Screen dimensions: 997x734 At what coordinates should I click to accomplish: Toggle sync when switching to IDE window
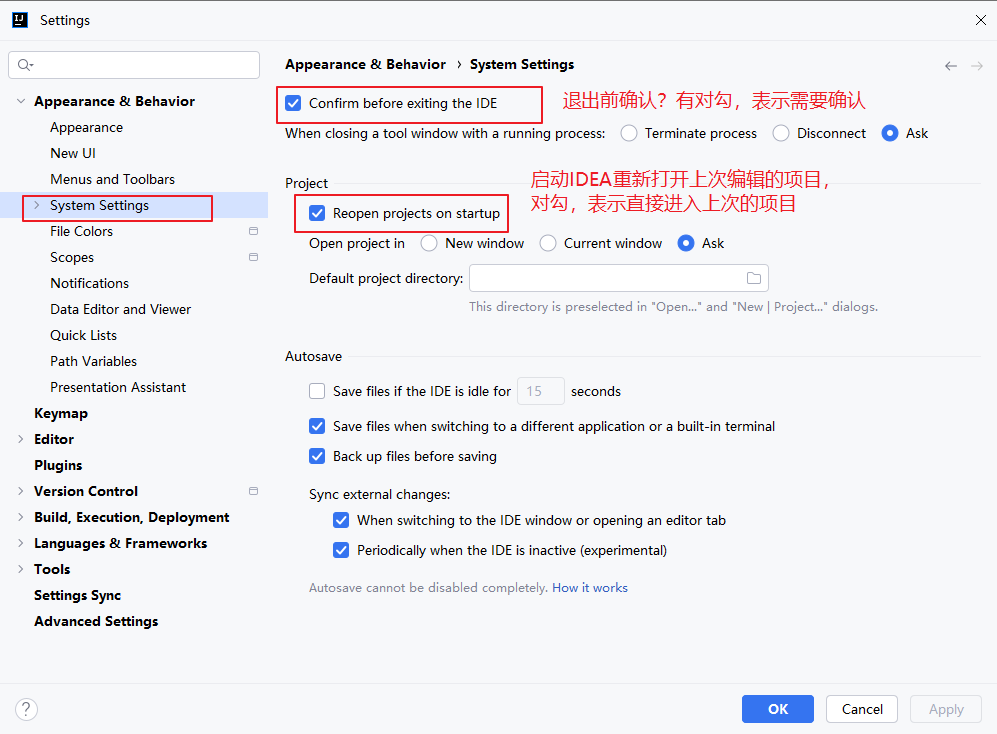[341, 520]
